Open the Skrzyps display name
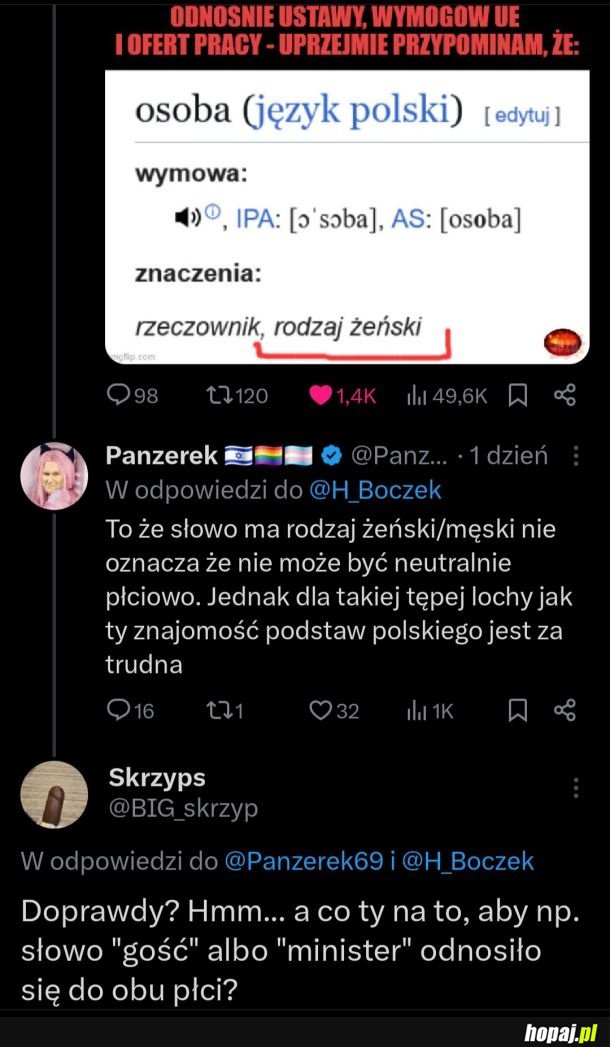Screen dimensions: 610x1047 156,777
